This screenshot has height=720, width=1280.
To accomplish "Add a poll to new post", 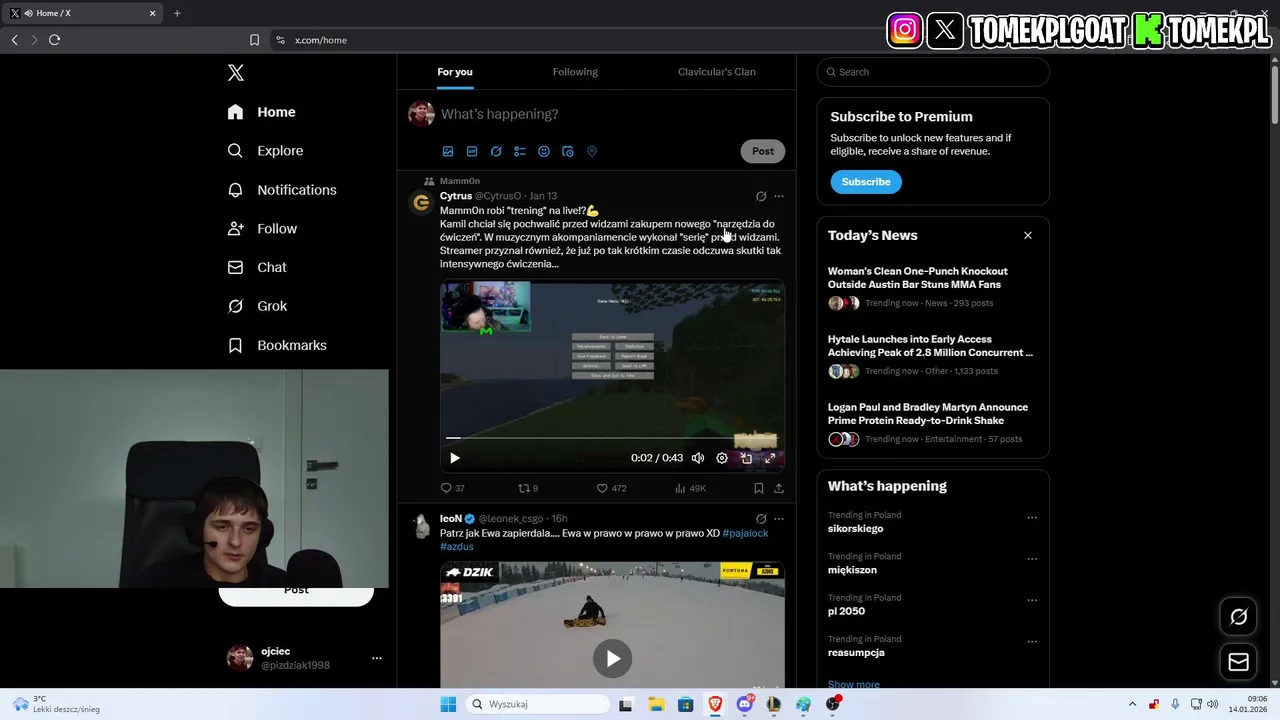I will pos(520,152).
